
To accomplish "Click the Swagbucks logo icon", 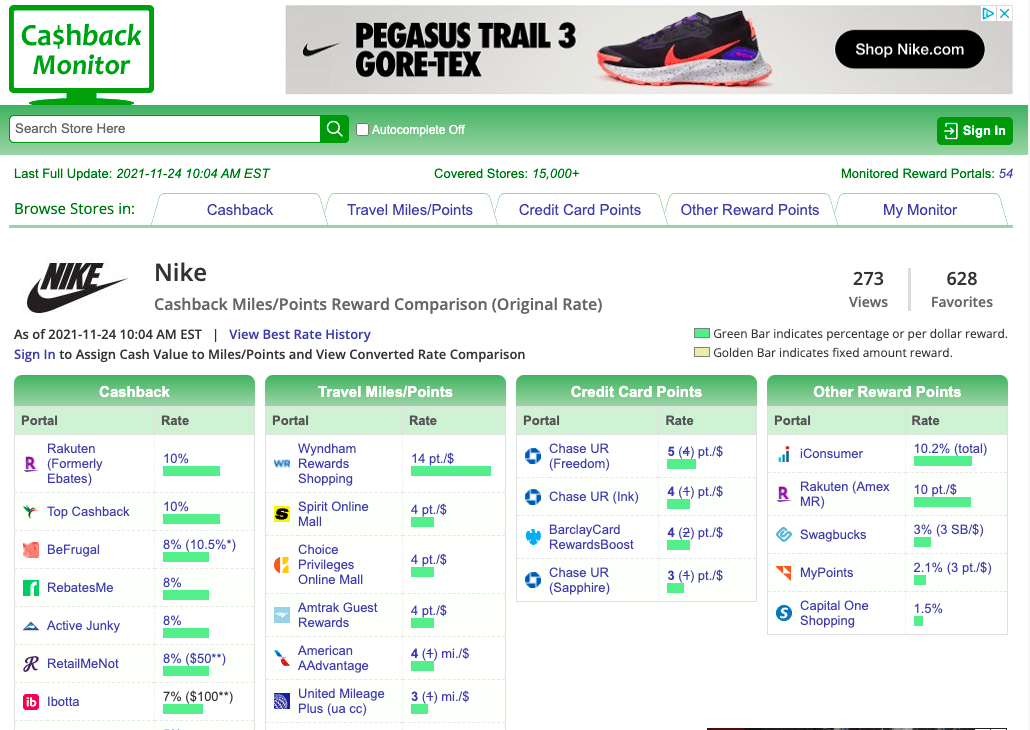I will click(784, 534).
